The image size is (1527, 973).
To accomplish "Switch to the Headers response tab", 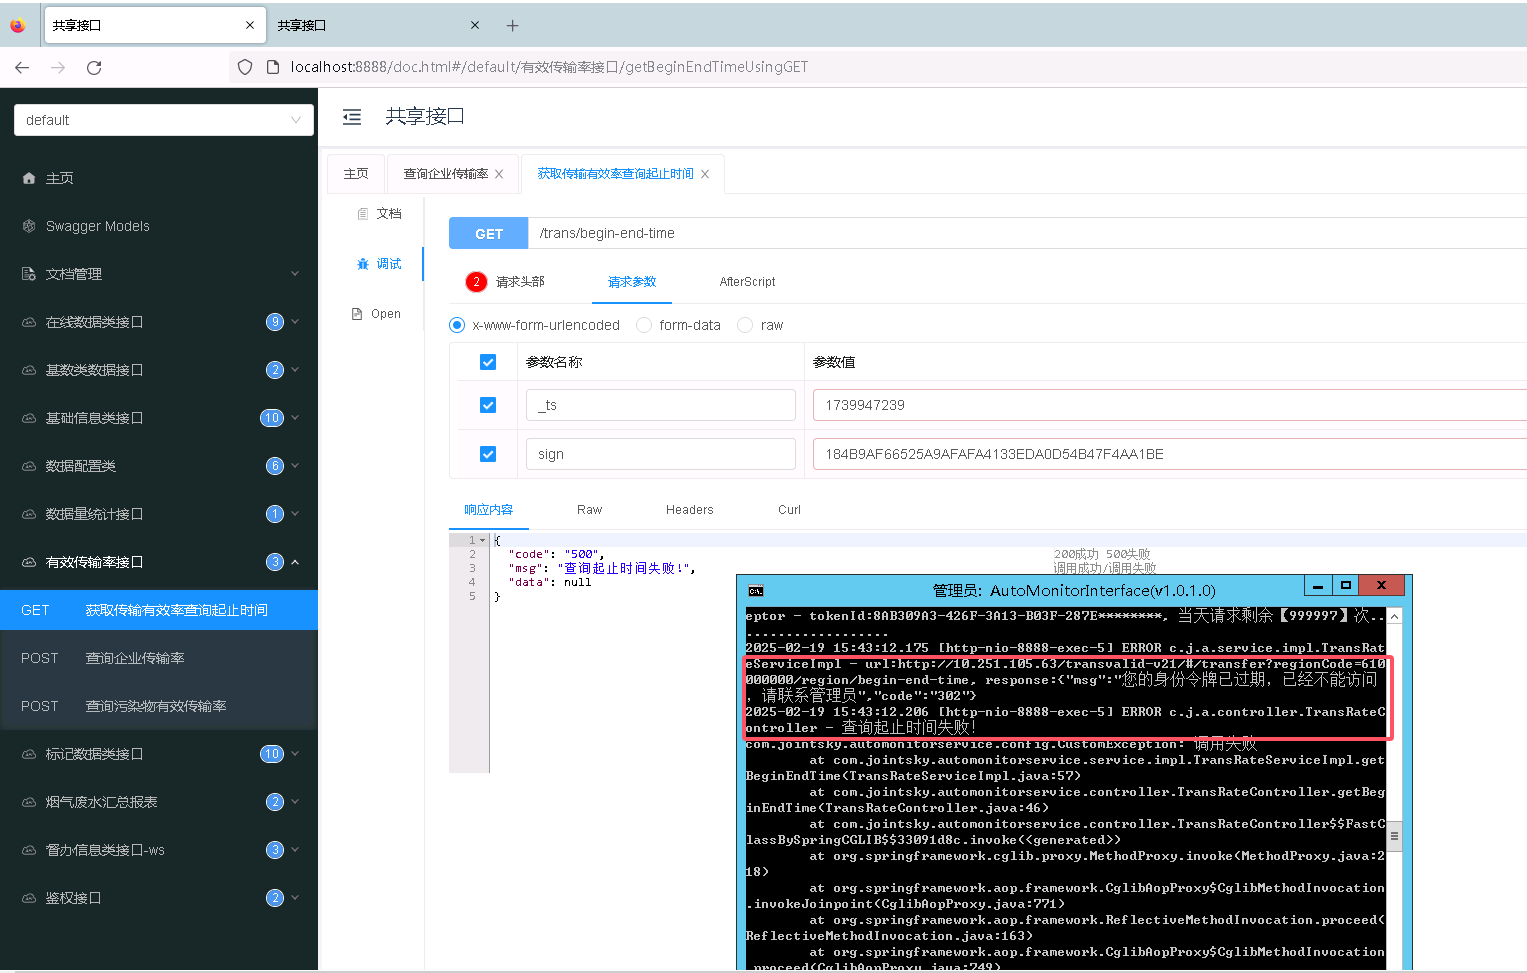I will [x=690, y=510].
